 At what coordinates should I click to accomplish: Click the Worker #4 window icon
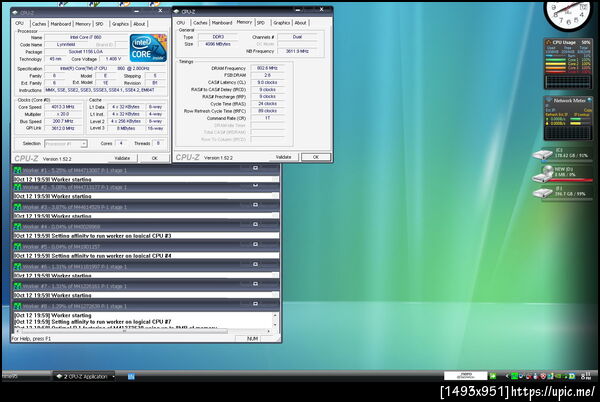click(x=17, y=227)
